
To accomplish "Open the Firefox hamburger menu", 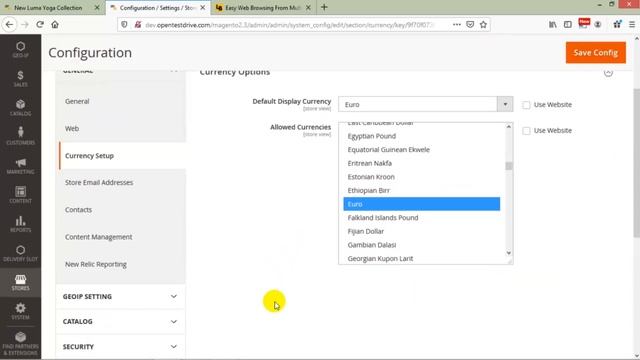I will pyautogui.click(x=632, y=24).
